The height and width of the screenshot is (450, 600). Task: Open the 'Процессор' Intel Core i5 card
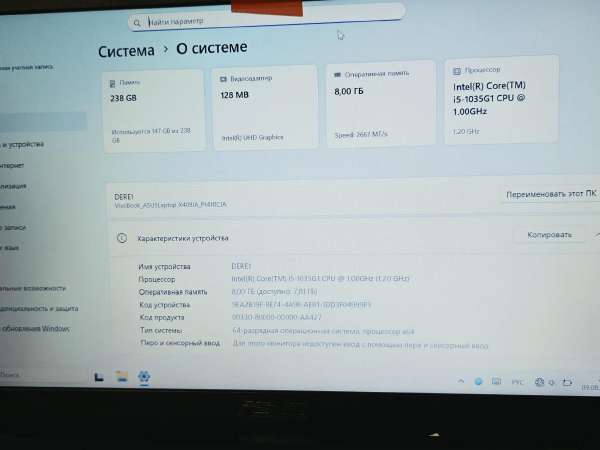pos(501,100)
